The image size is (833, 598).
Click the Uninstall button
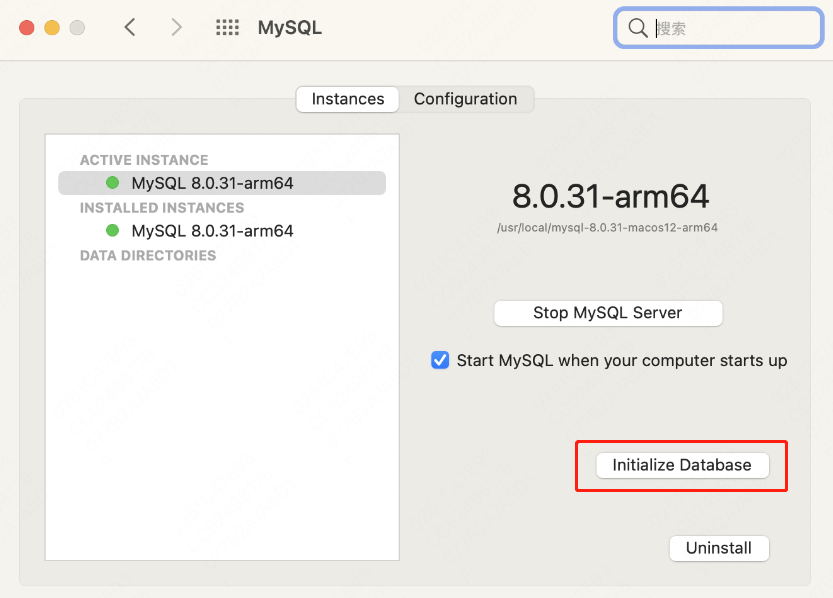click(x=719, y=548)
